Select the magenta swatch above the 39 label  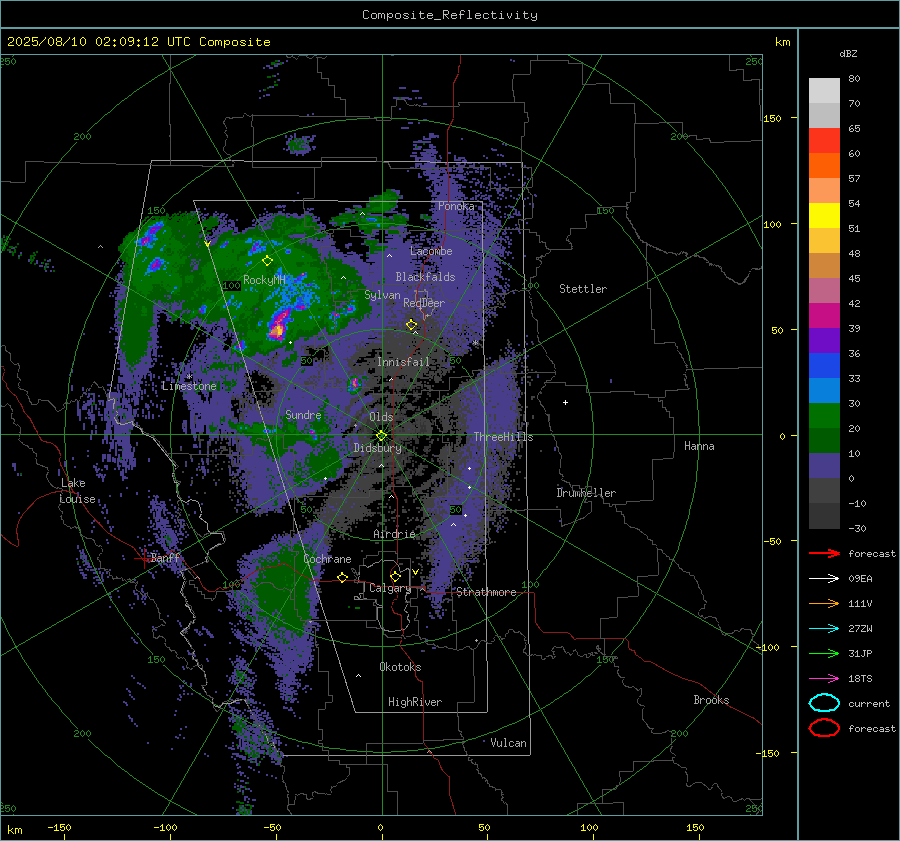824,316
